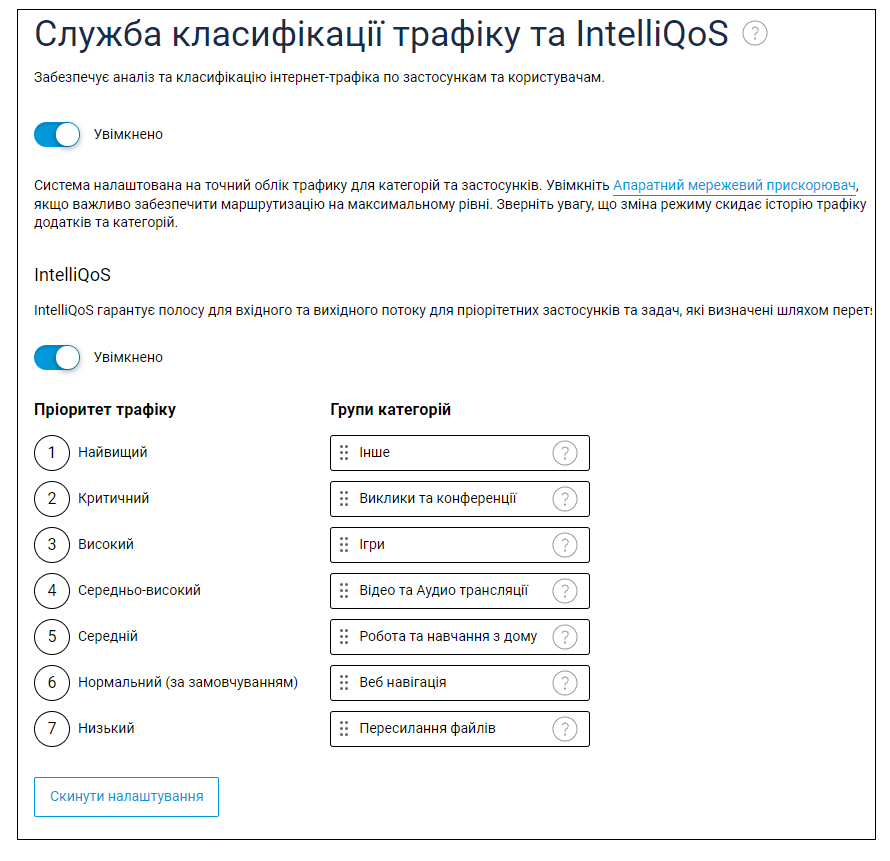The width and height of the screenshot is (890, 861).
Task: Click drag handle of Інше group
Action: point(344,452)
